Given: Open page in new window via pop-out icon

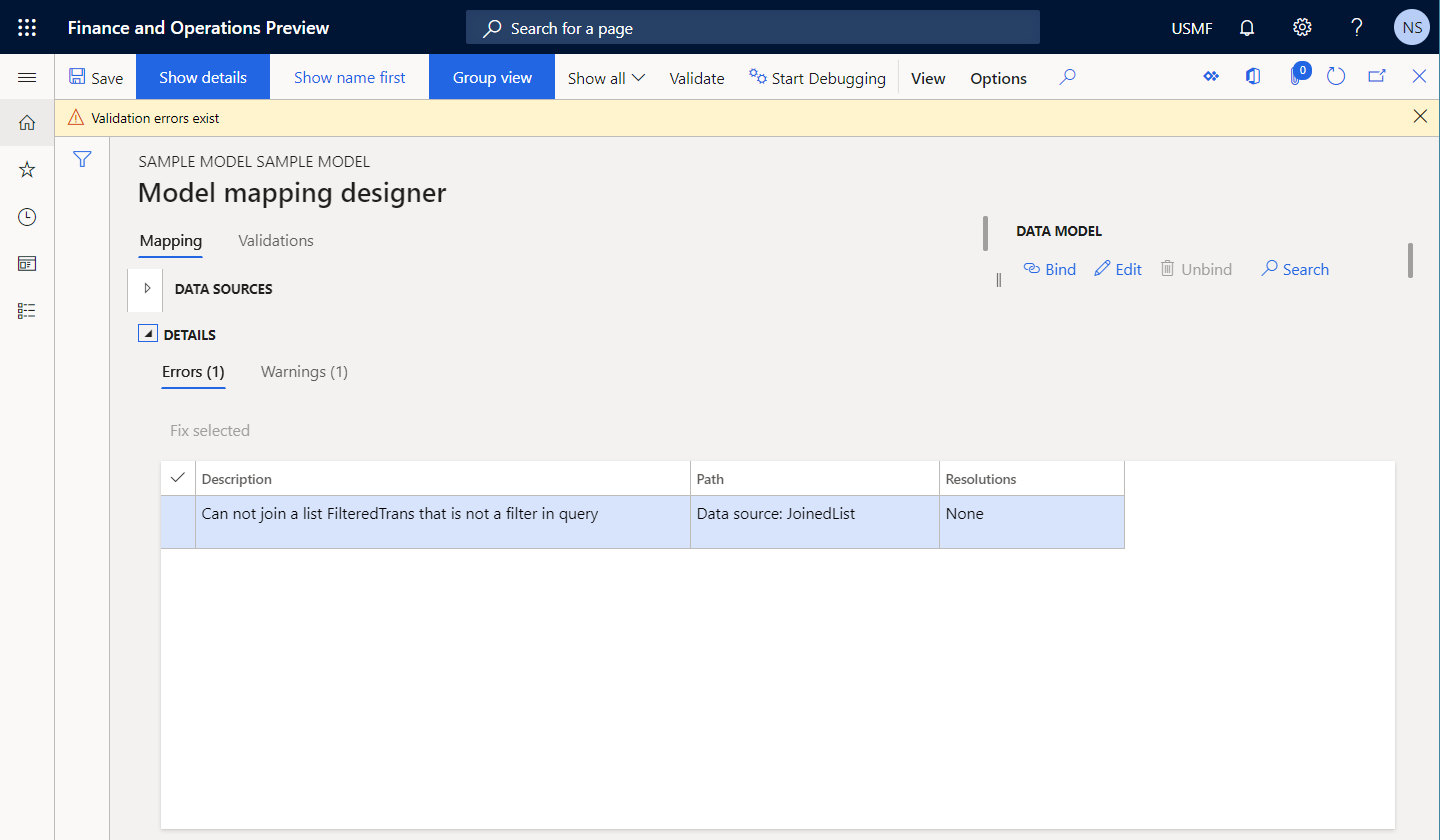Looking at the screenshot, I should pos(1377,75).
